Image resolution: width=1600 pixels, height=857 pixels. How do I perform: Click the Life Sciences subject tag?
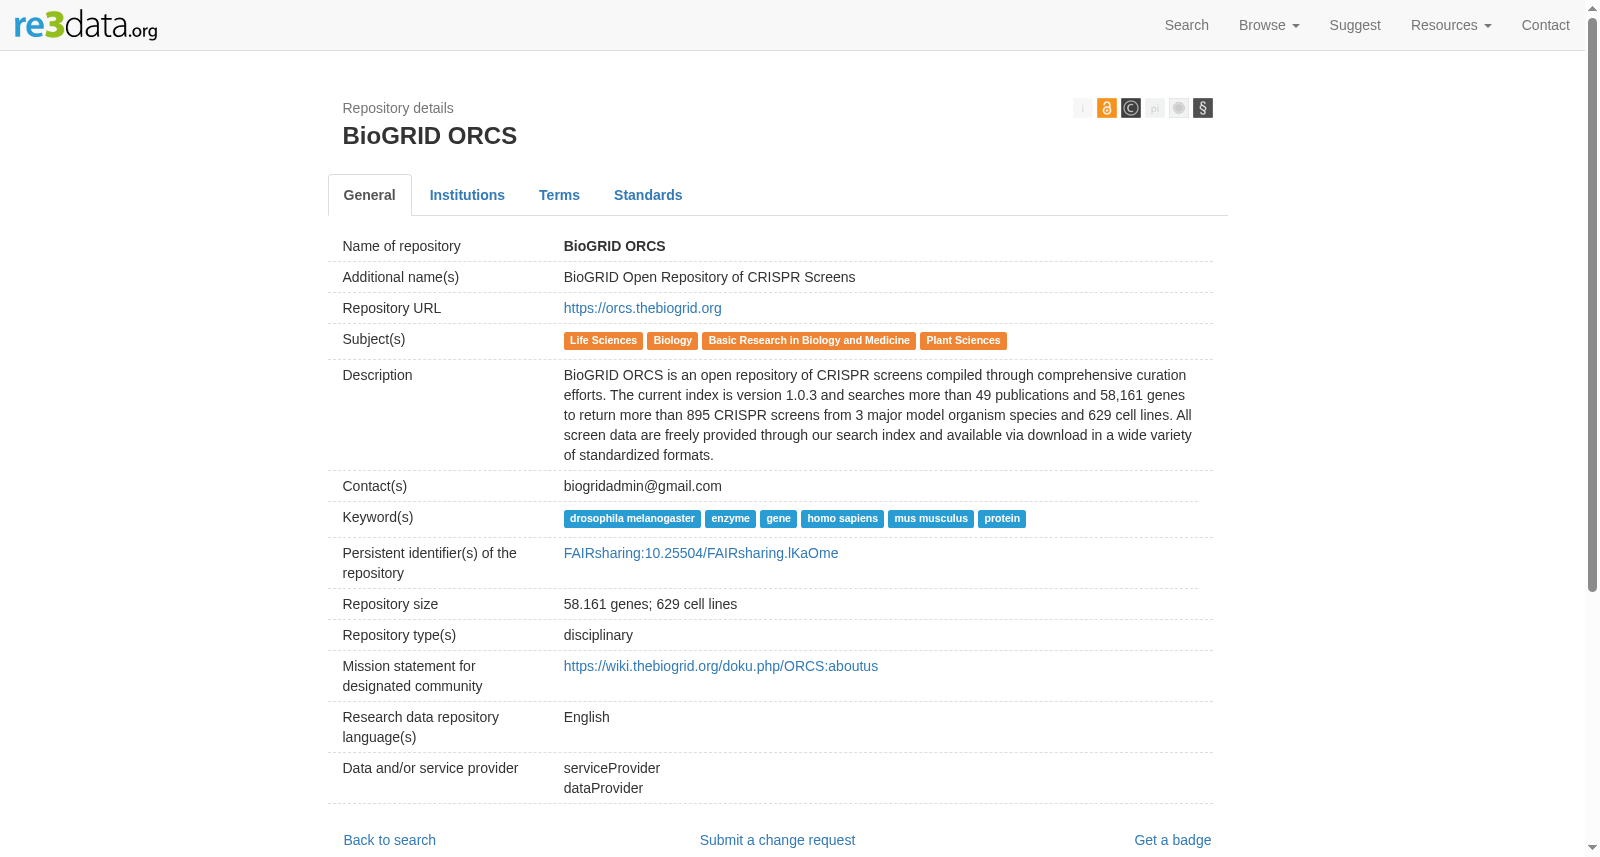point(603,341)
